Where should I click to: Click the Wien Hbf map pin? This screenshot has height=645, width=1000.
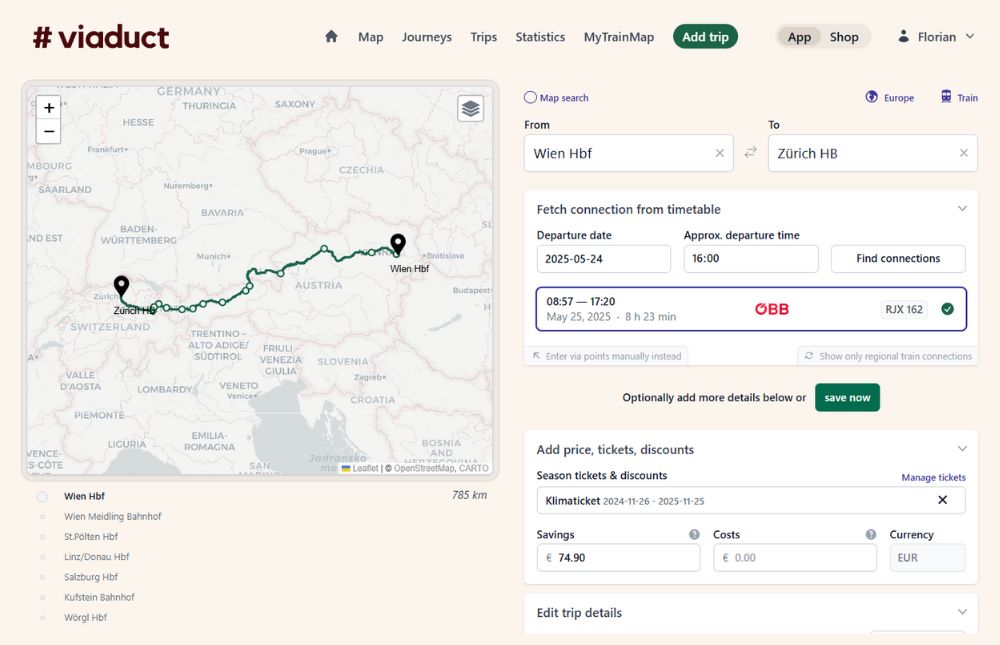[x=398, y=244]
